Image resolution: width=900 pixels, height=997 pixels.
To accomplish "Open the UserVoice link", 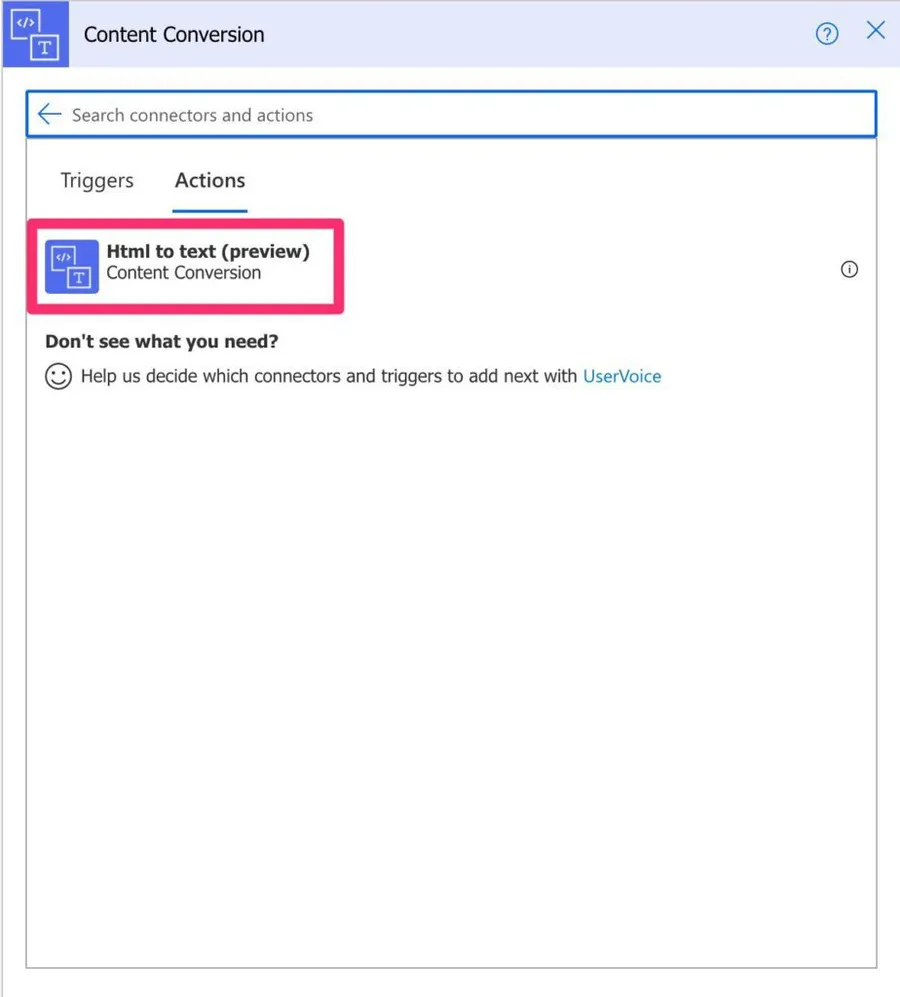I will [x=621, y=376].
